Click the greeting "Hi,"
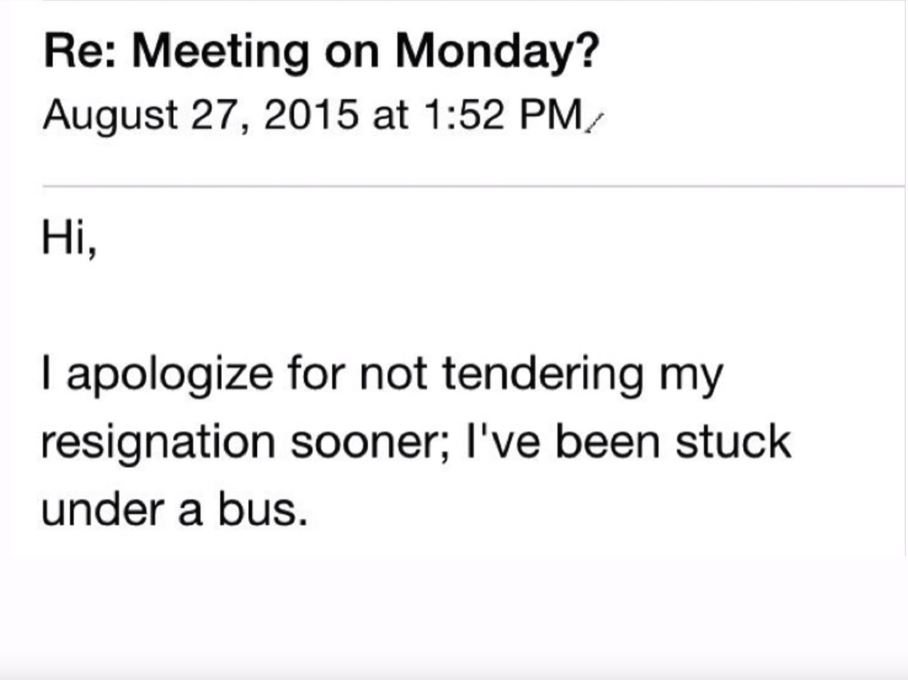908x680 pixels. (68, 243)
